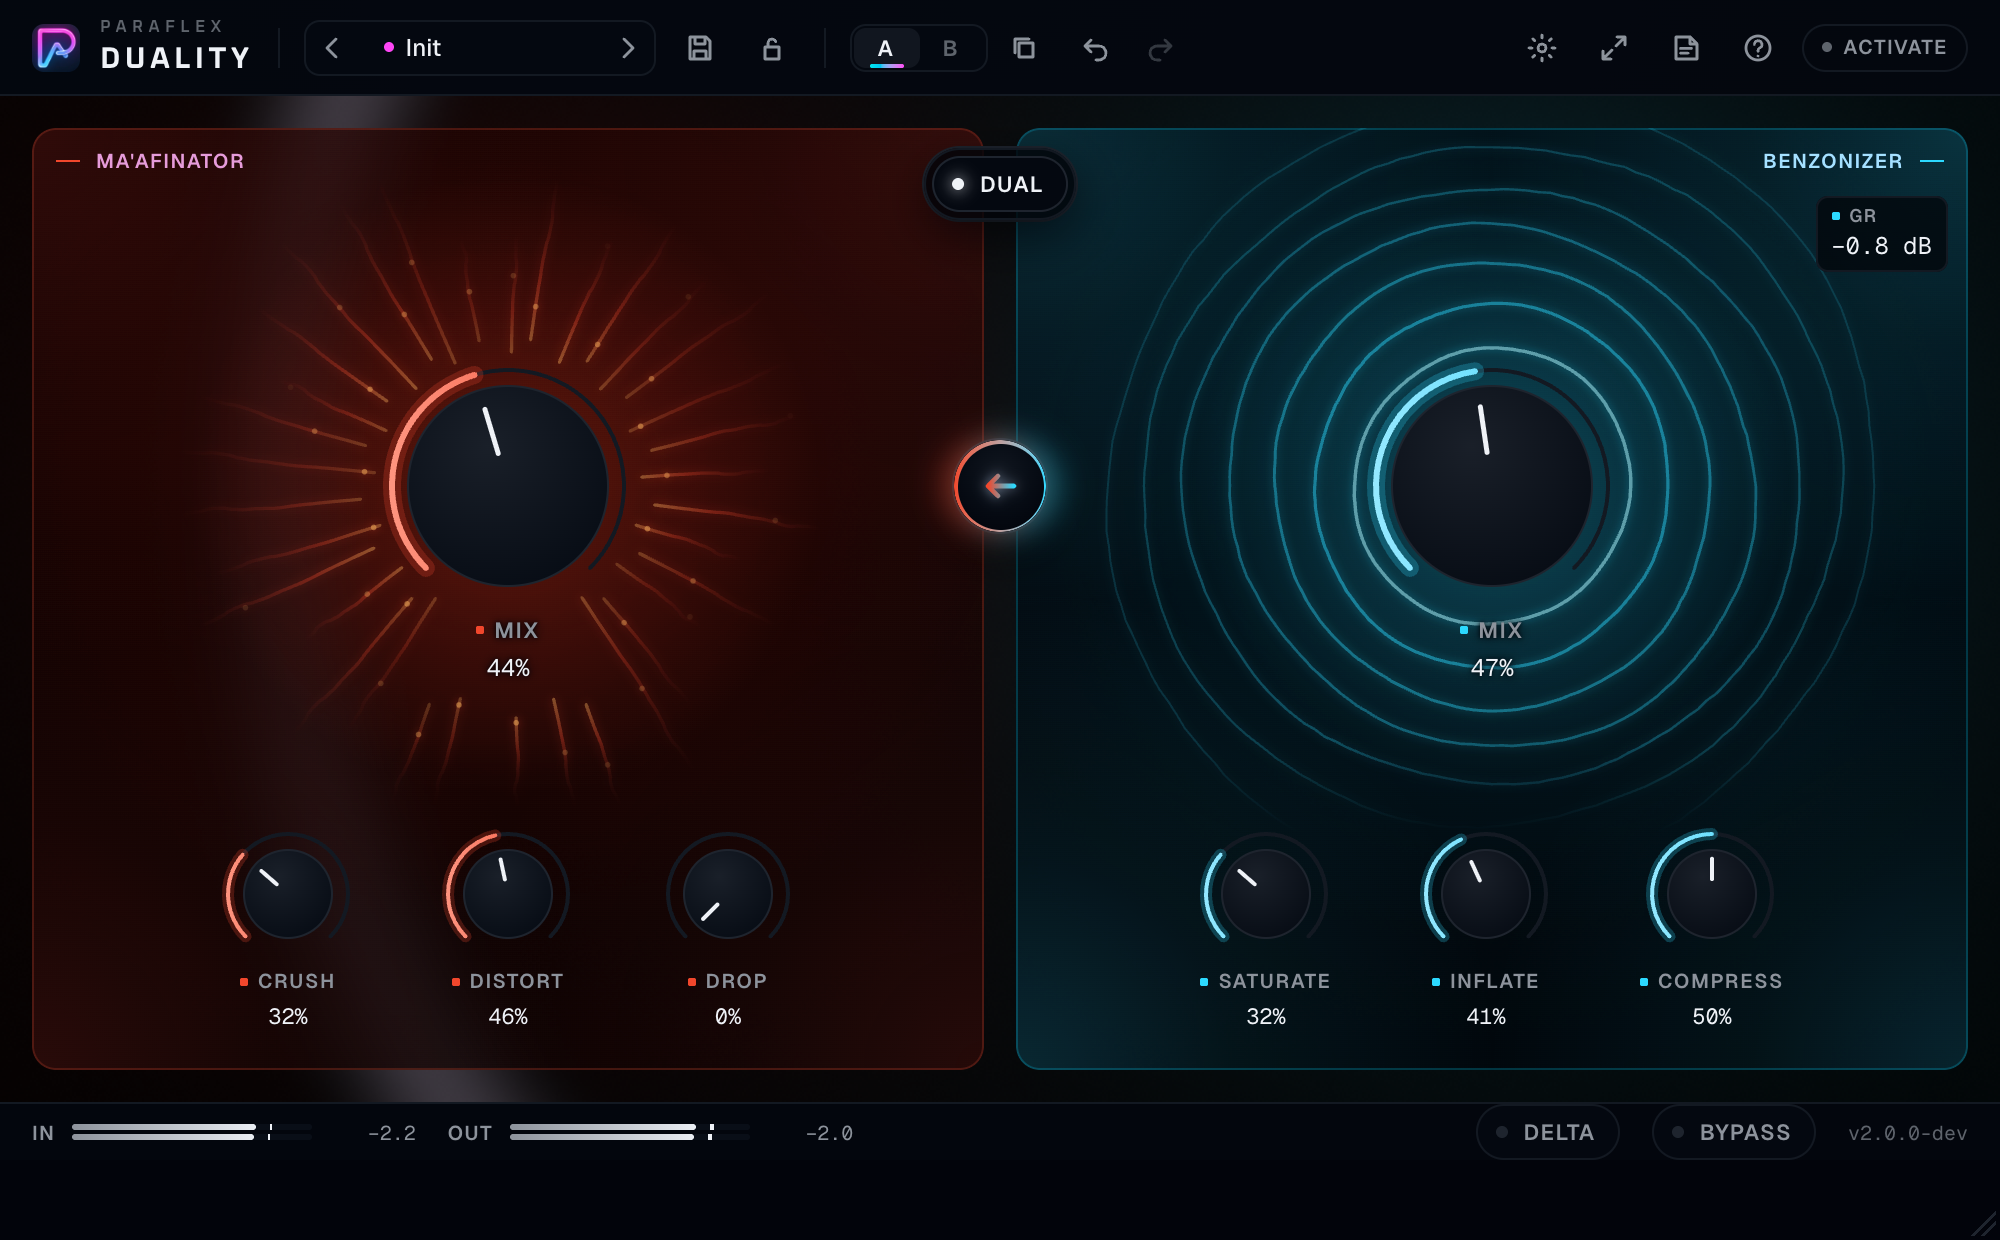This screenshot has width=2000, height=1240.
Task: Click the CRUSH knob
Action: 288,893
